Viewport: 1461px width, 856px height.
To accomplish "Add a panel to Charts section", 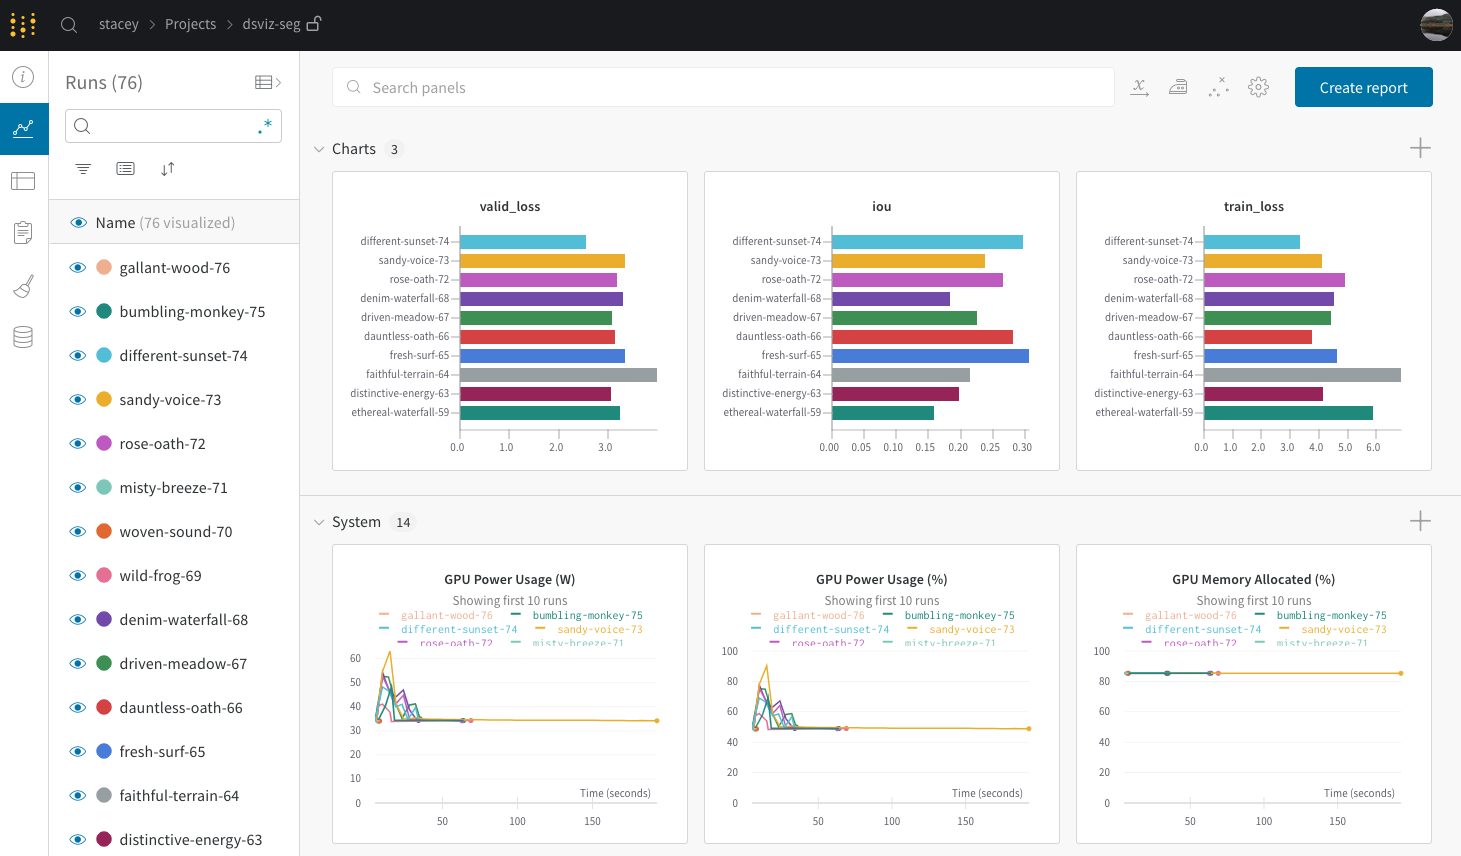I will [x=1420, y=148].
